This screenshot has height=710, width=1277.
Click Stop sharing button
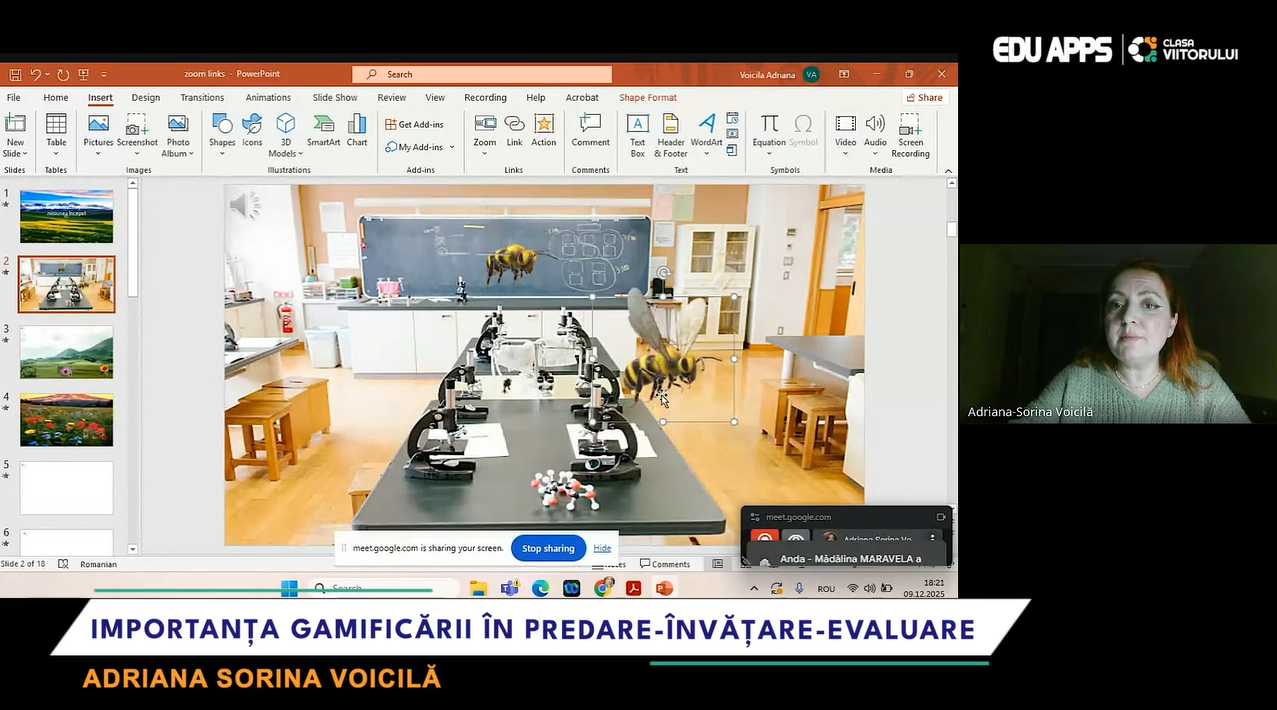pos(548,548)
